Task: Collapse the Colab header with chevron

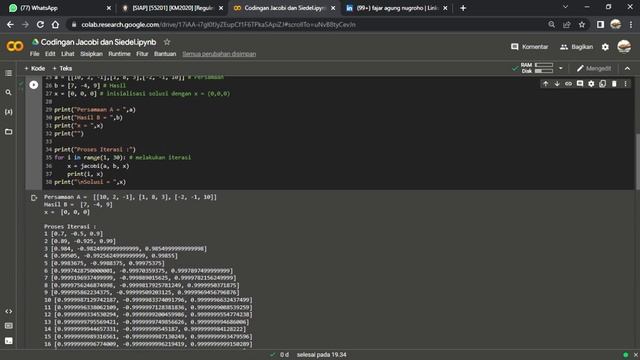Action: click(627, 69)
